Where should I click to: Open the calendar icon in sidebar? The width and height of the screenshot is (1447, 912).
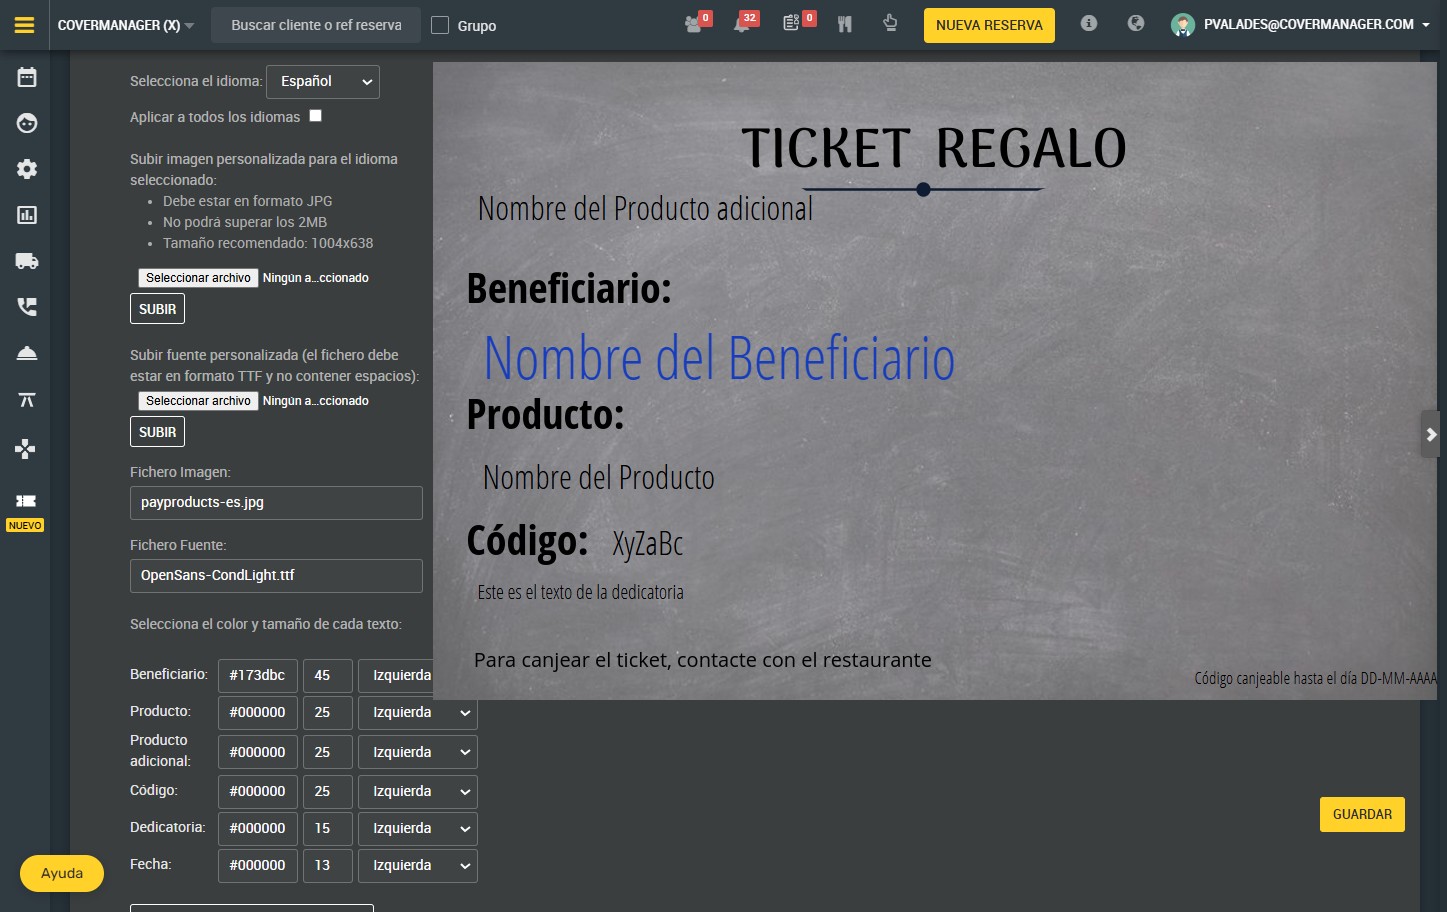[27, 77]
